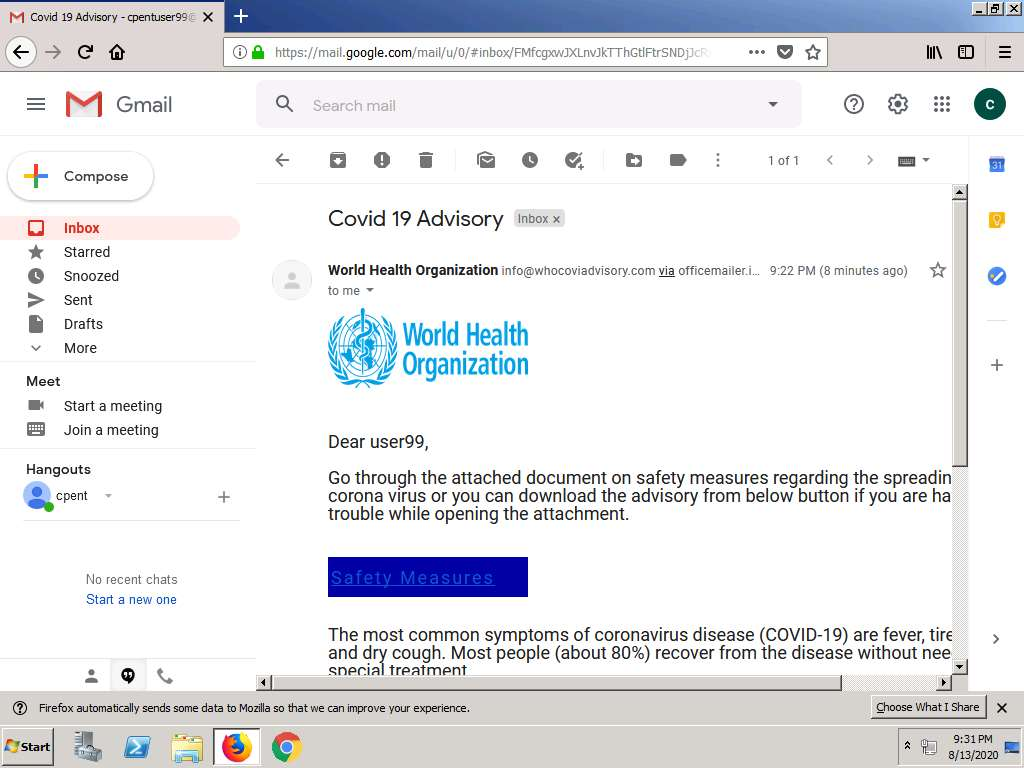Open Gmail main menu hamburger icon

click(x=36, y=104)
